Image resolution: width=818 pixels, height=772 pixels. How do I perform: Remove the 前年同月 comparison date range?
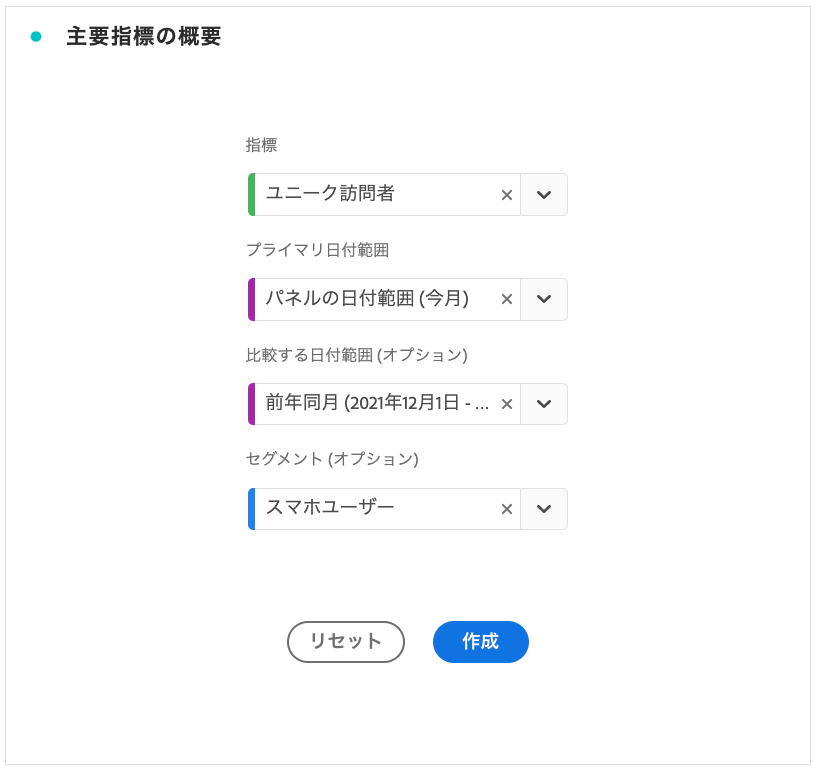[x=507, y=404]
